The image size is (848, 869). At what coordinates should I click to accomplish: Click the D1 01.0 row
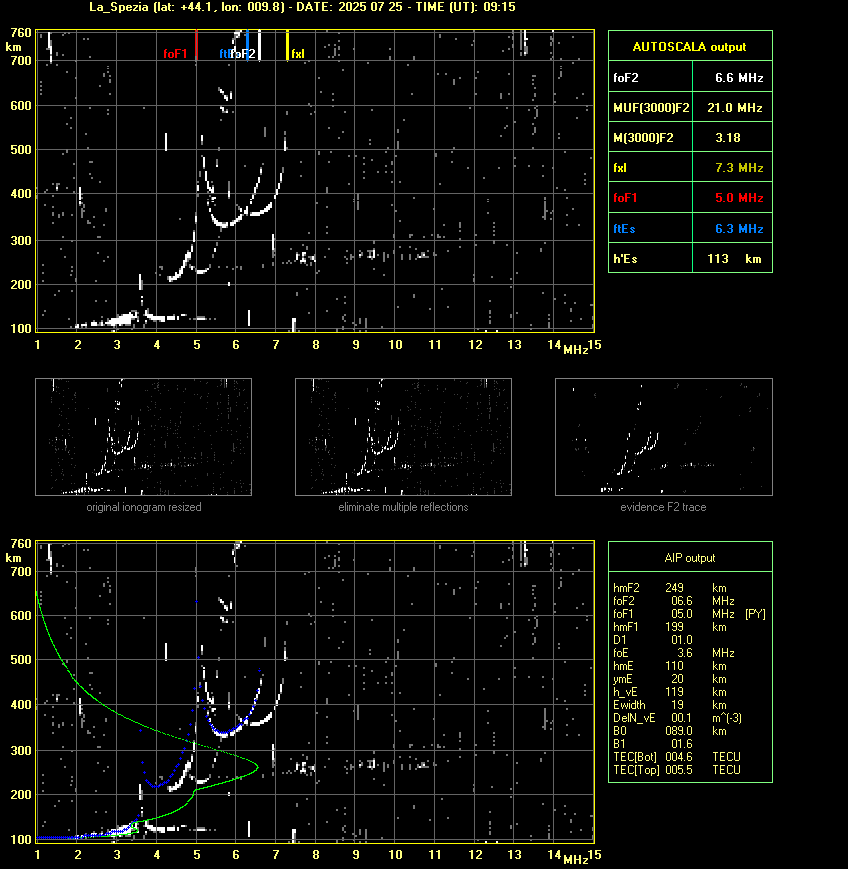[x=653, y=640]
